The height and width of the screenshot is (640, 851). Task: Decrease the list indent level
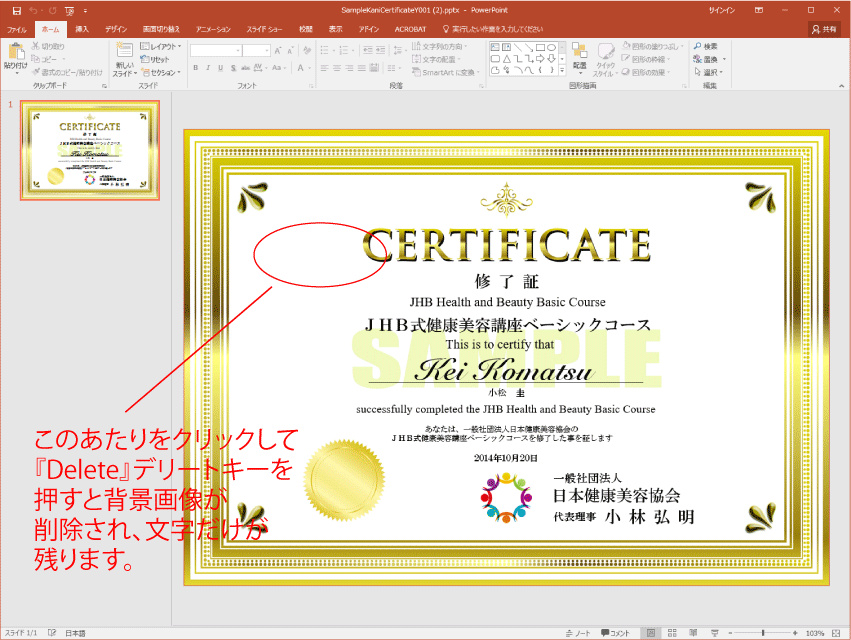click(367, 50)
